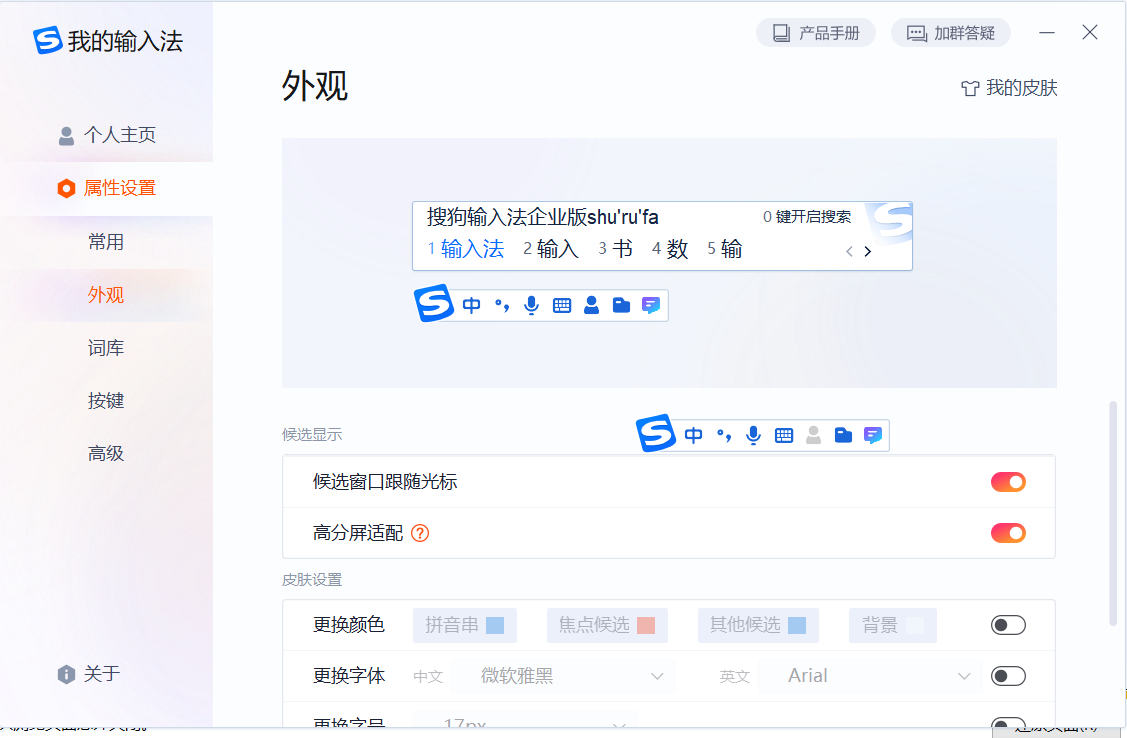Click the purple chat icon on floating status bar
Image resolution: width=1127 pixels, height=738 pixels.
[873, 435]
